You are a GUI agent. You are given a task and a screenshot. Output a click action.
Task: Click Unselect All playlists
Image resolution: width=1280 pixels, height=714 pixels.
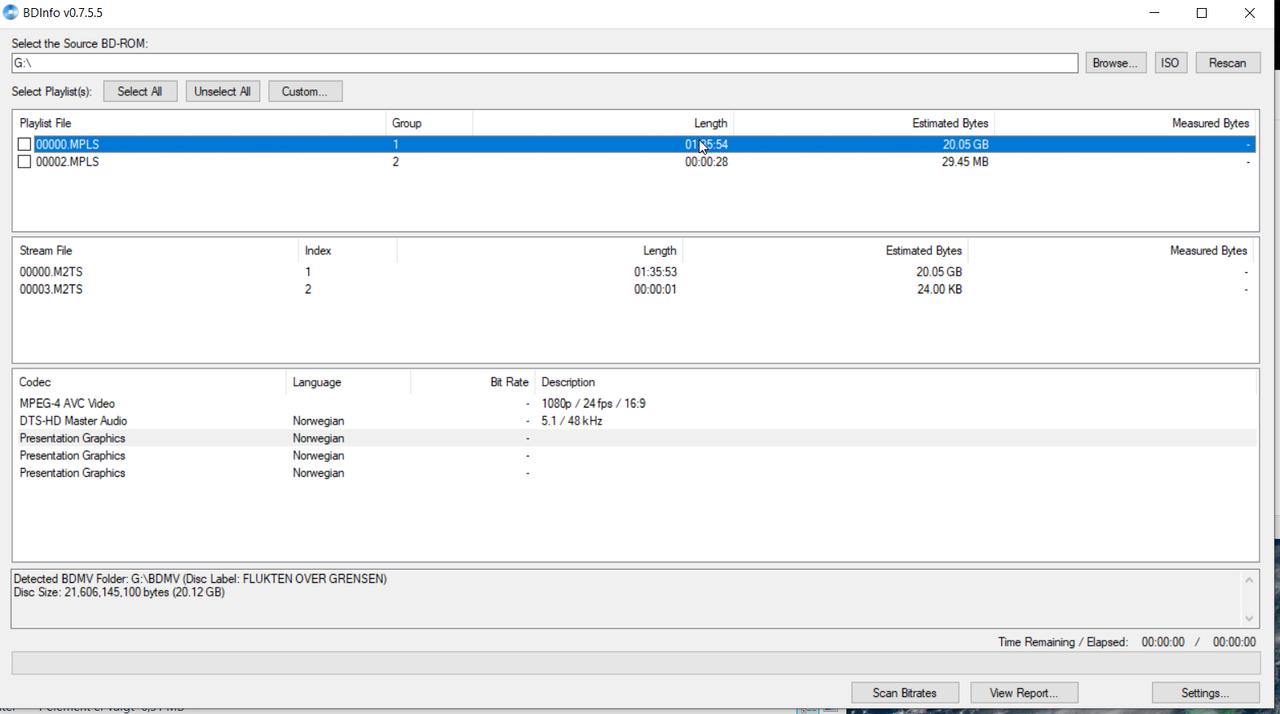pyautogui.click(x=222, y=91)
